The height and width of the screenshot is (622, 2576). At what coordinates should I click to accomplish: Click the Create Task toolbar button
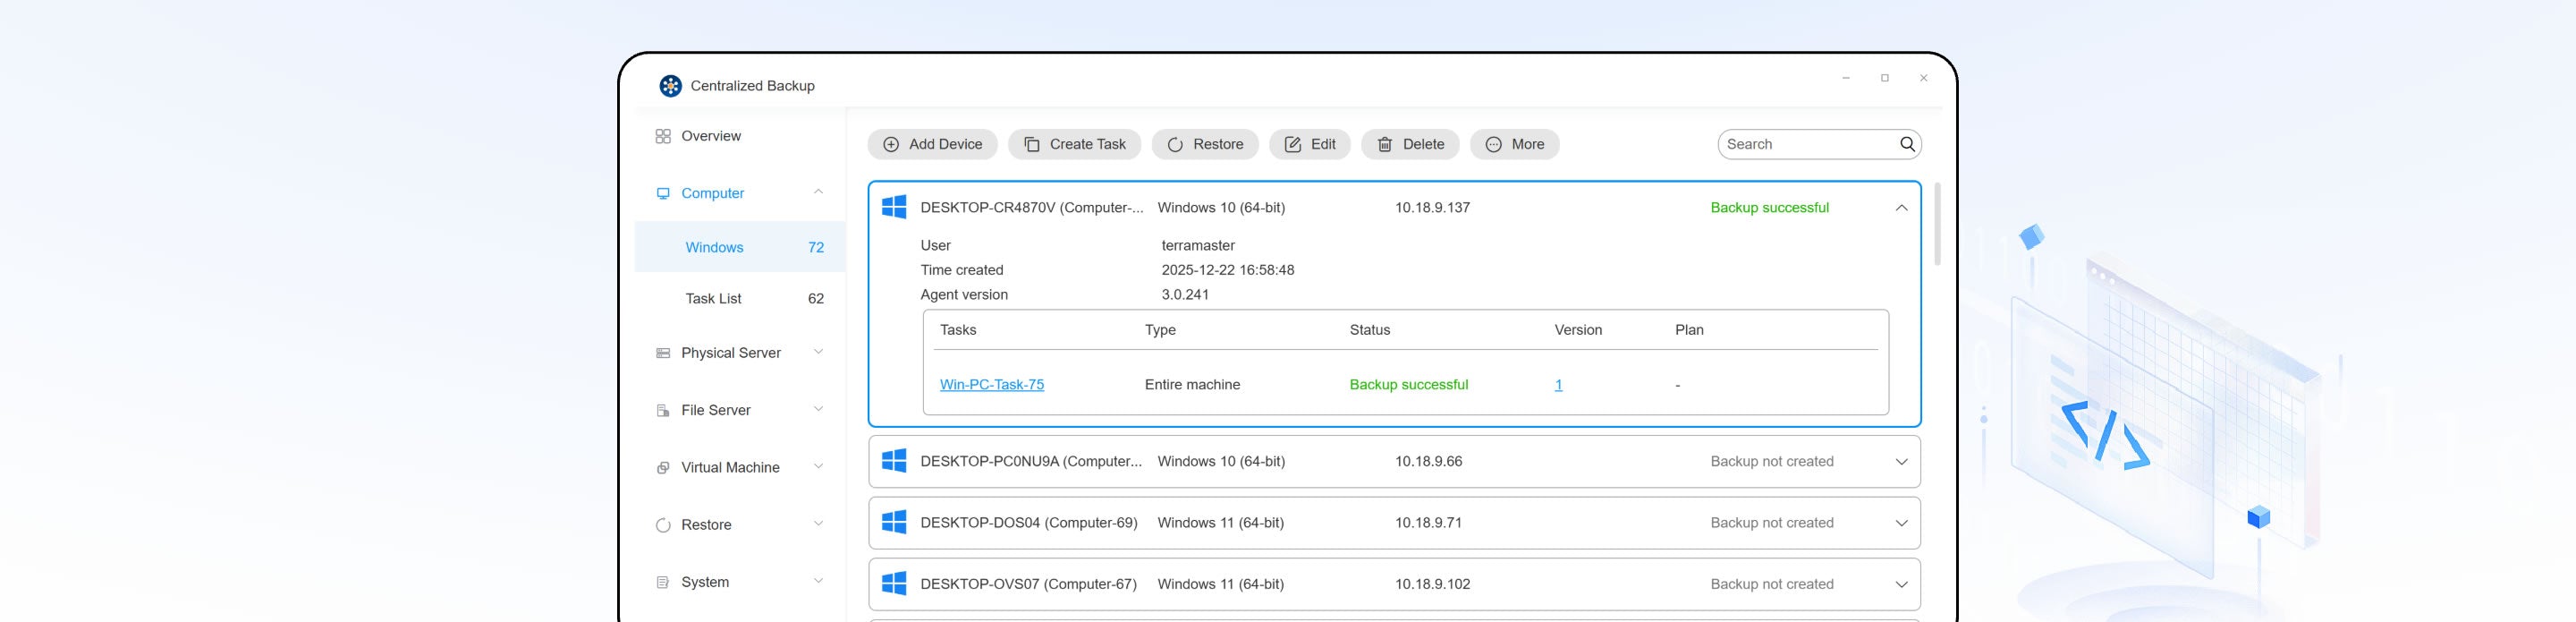pos(1074,144)
